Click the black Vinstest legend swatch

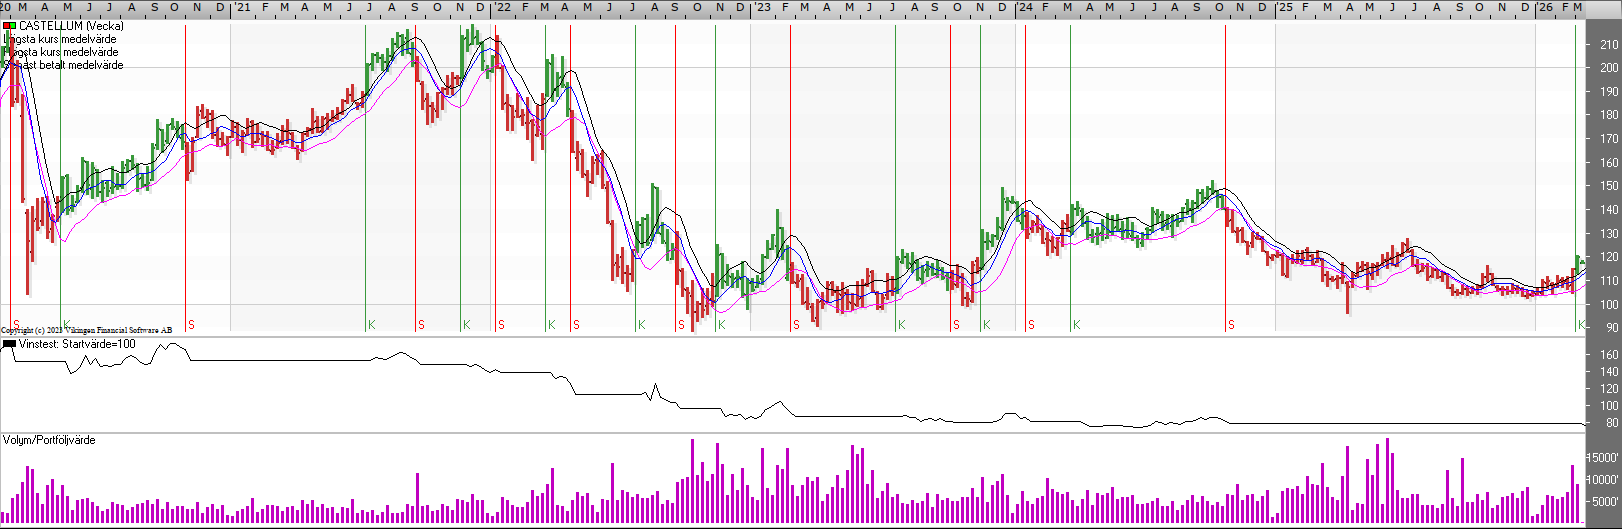click(9, 344)
